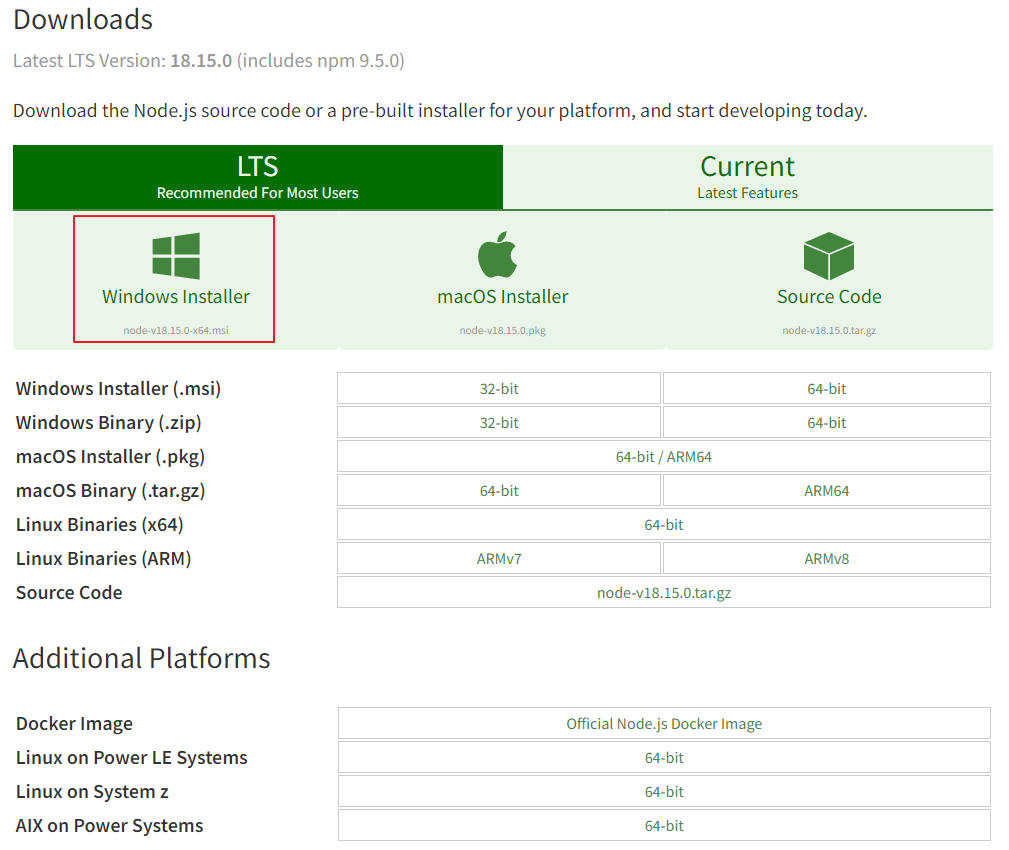Click the Linux Binaries (ARM) row label
This screenshot has width=1009, height=850.
[x=104, y=559]
